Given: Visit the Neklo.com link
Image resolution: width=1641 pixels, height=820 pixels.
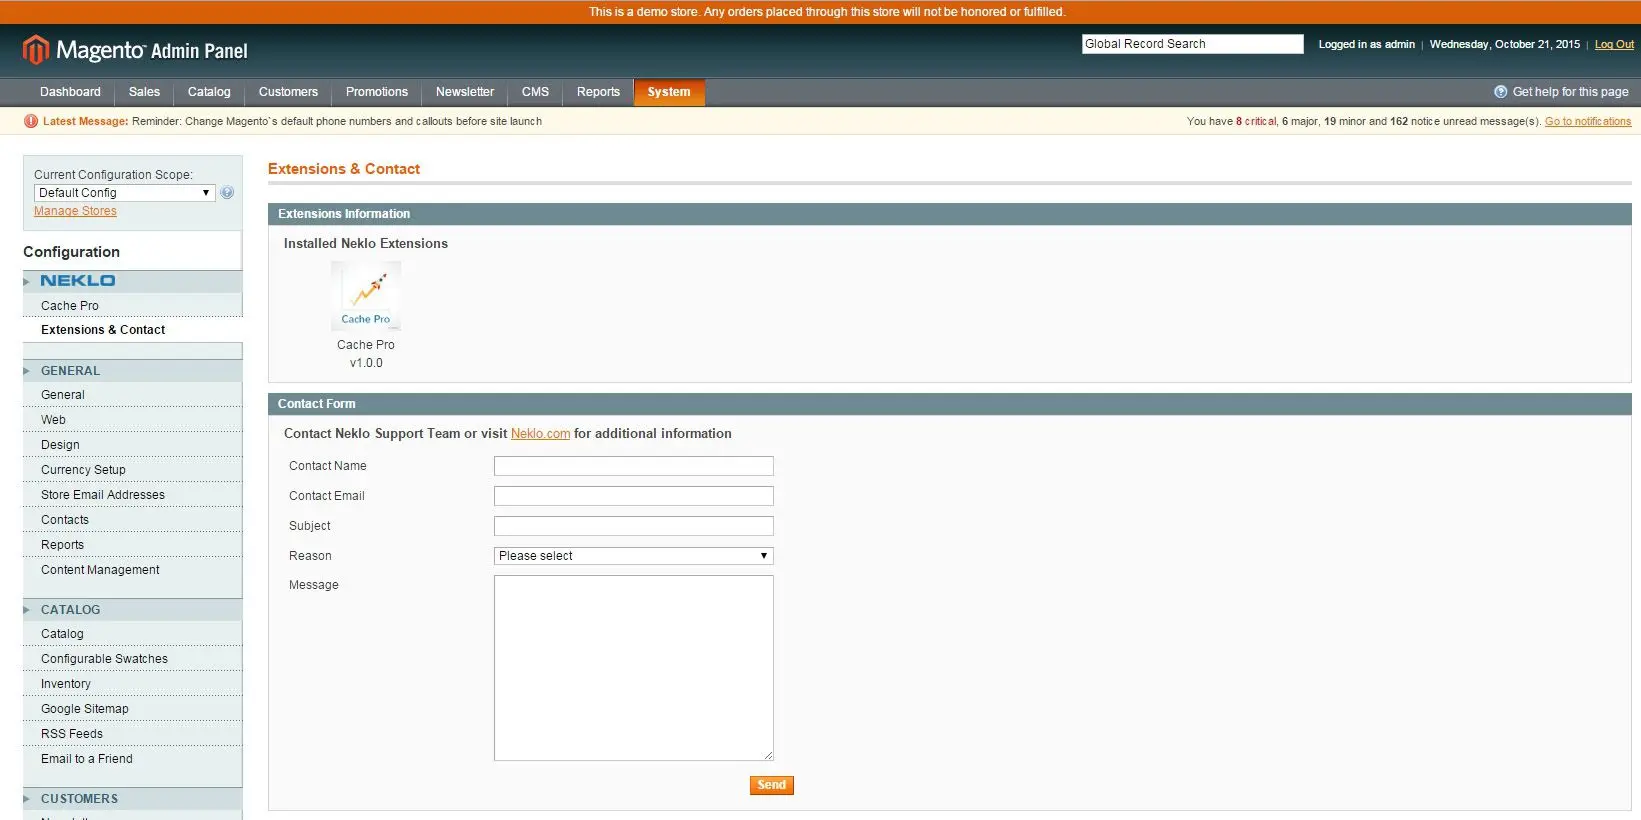Looking at the screenshot, I should tap(540, 434).
